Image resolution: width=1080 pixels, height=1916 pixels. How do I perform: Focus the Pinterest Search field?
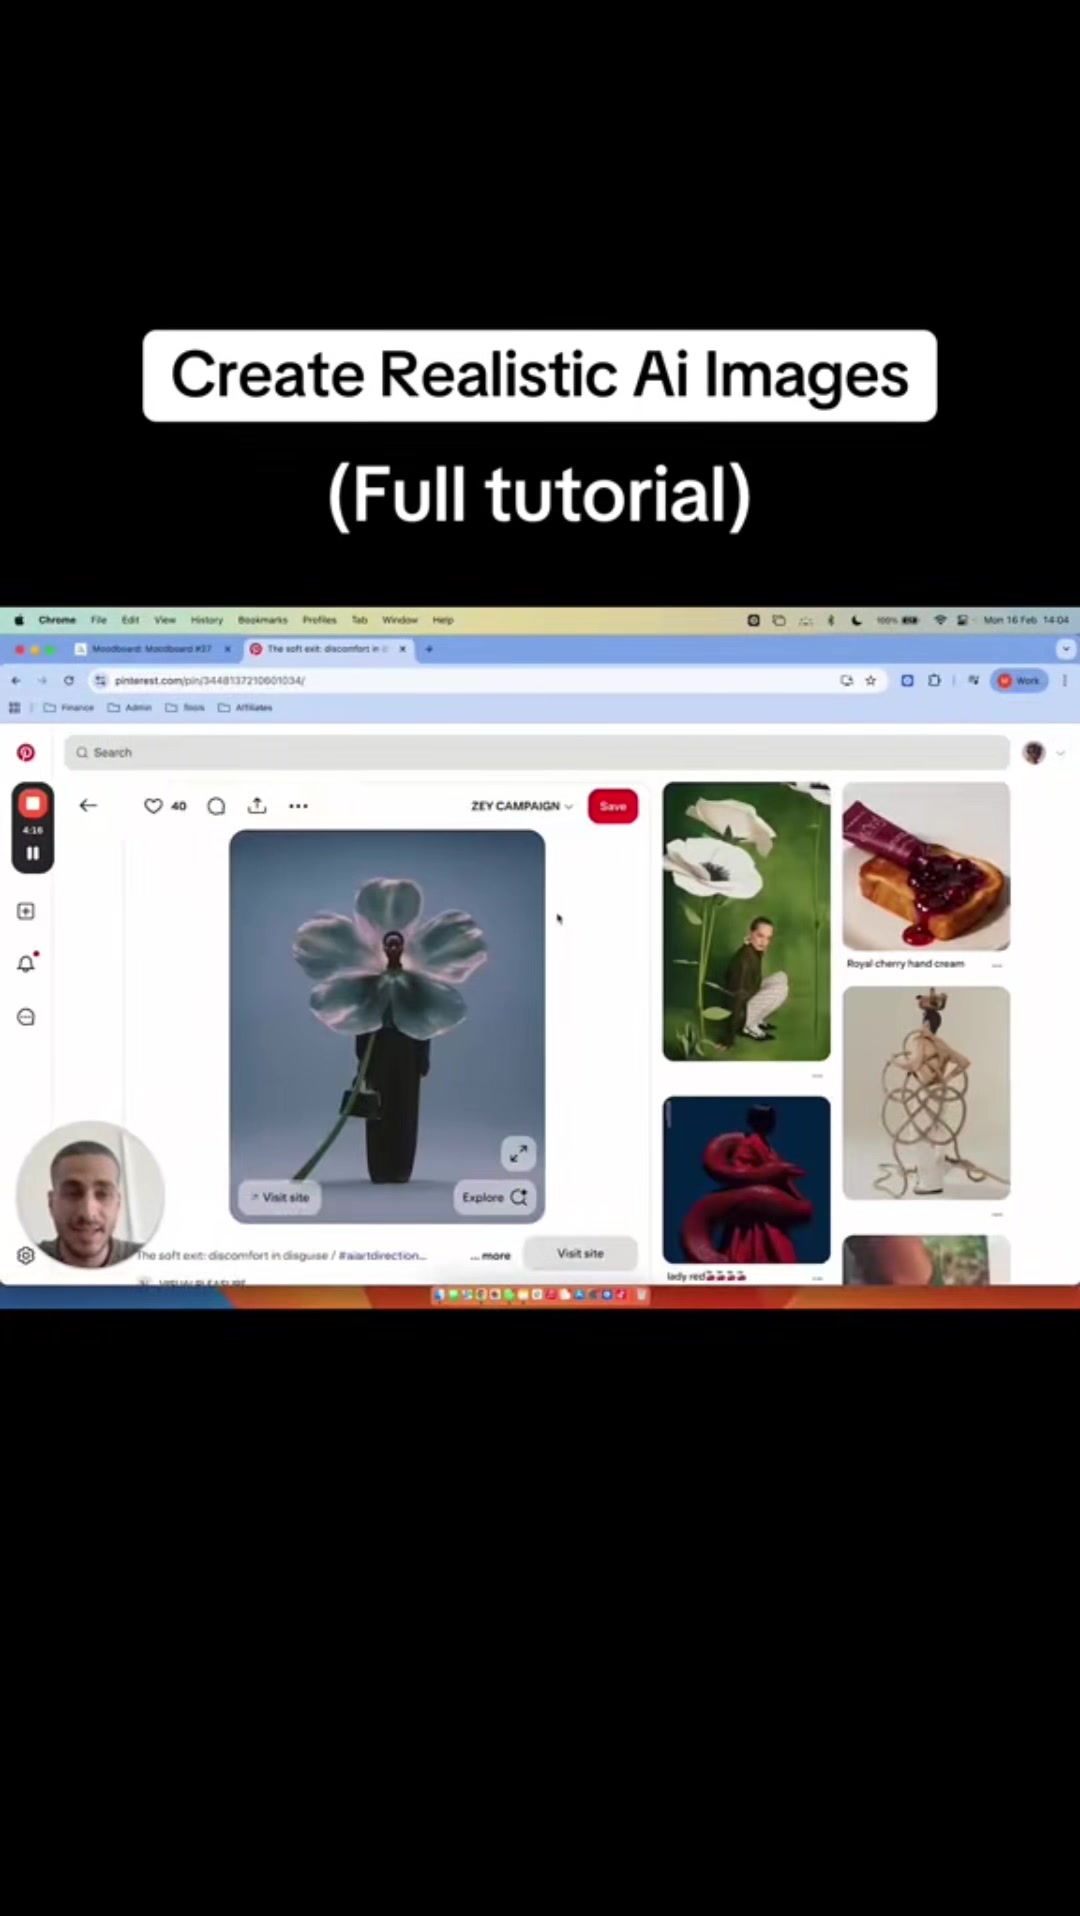(x=537, y=752)
